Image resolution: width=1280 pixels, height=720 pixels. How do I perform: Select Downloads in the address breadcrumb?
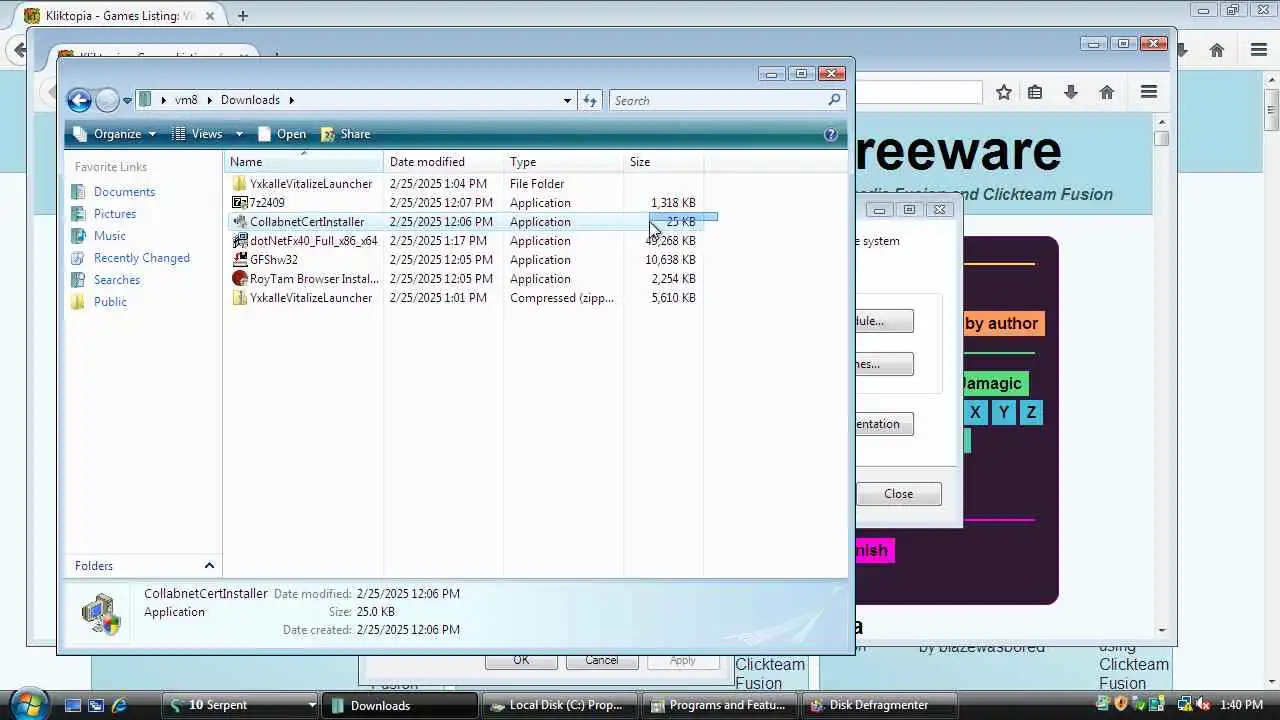point(250,100)
